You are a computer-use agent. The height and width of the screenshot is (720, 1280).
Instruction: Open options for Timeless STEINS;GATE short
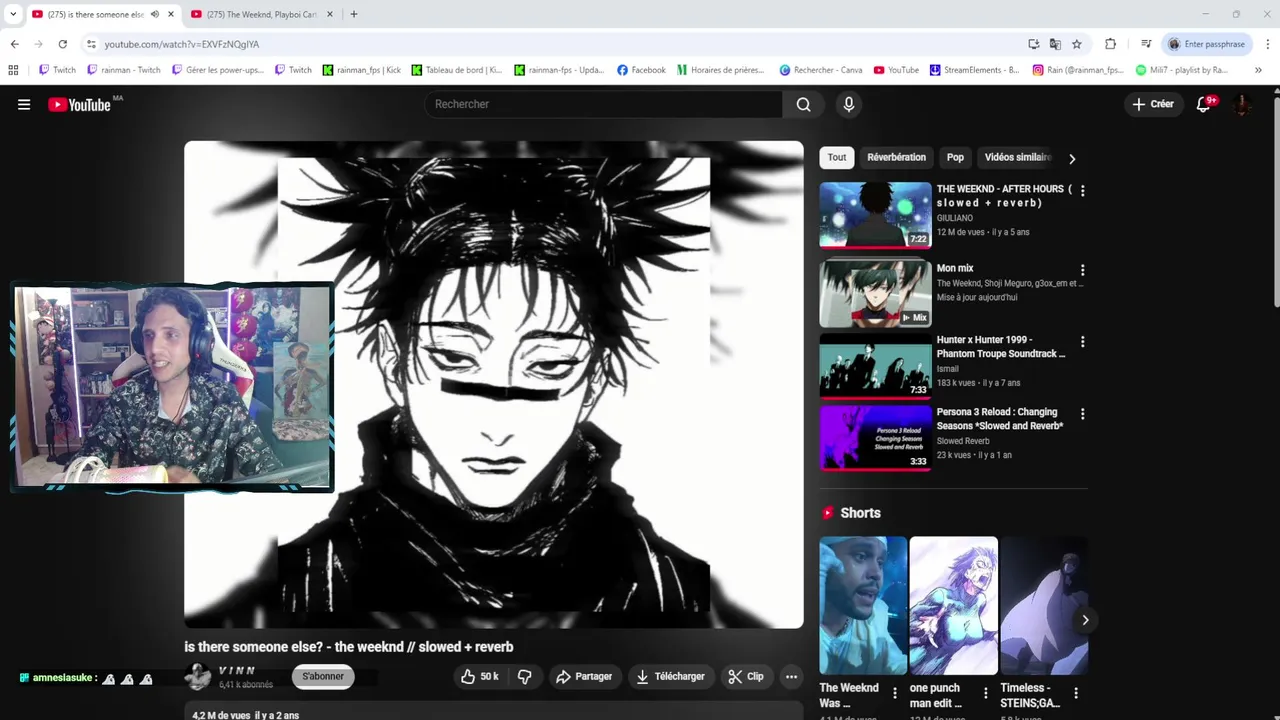click(1076, 693)
